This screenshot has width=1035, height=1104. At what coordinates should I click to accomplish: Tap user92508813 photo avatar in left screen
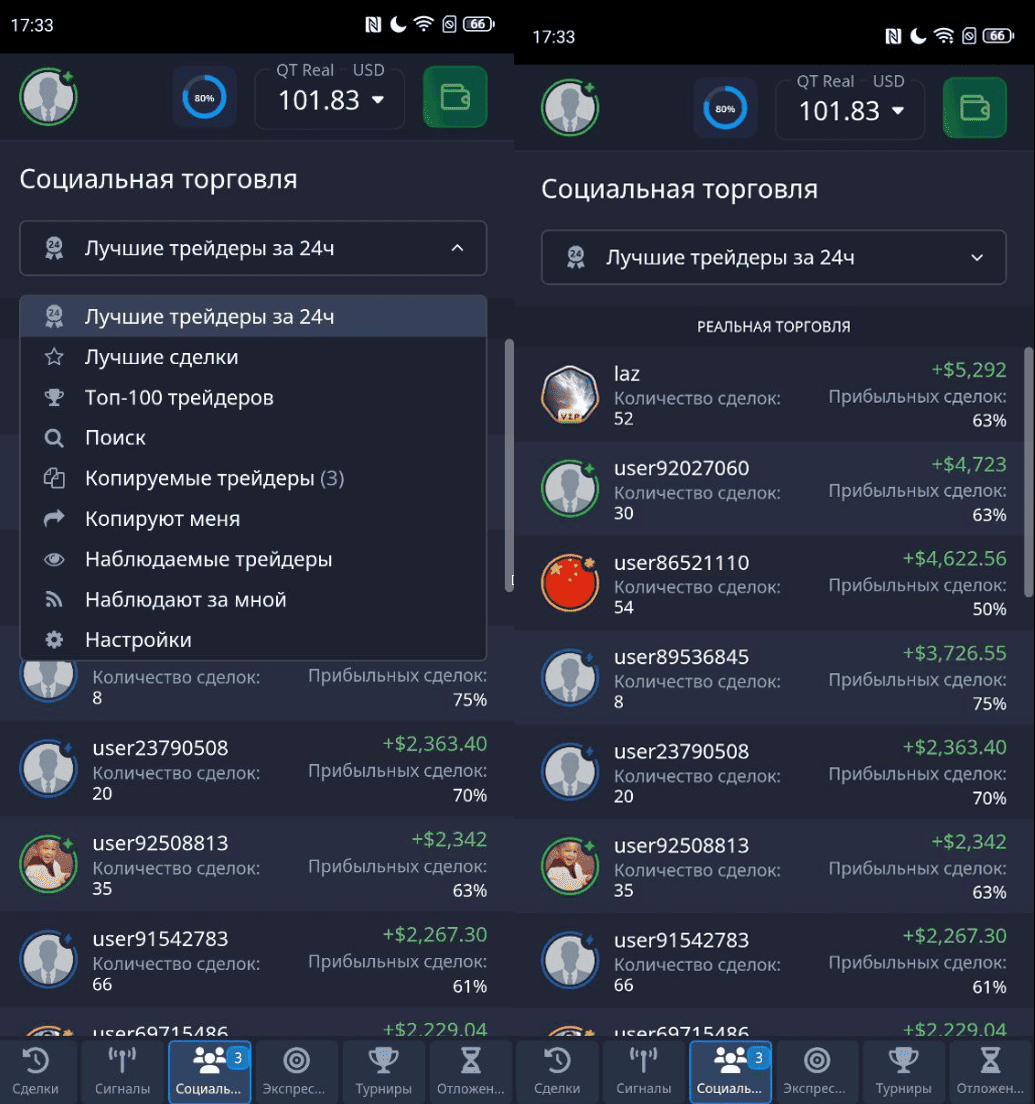[x=48, y=863]
